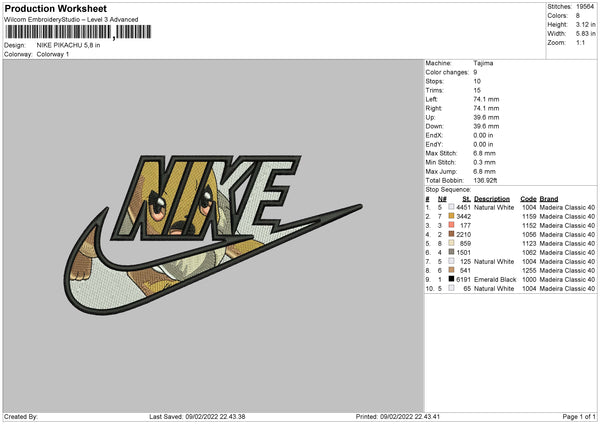Click 'Natural White' in stop row 7
This screenshot has height=424, width=600.
coord(494,261)
